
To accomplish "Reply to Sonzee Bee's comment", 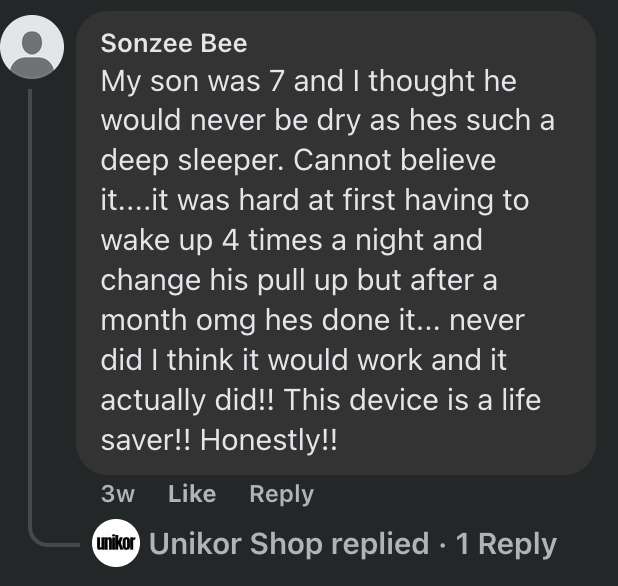I will [x=281, y=494].
